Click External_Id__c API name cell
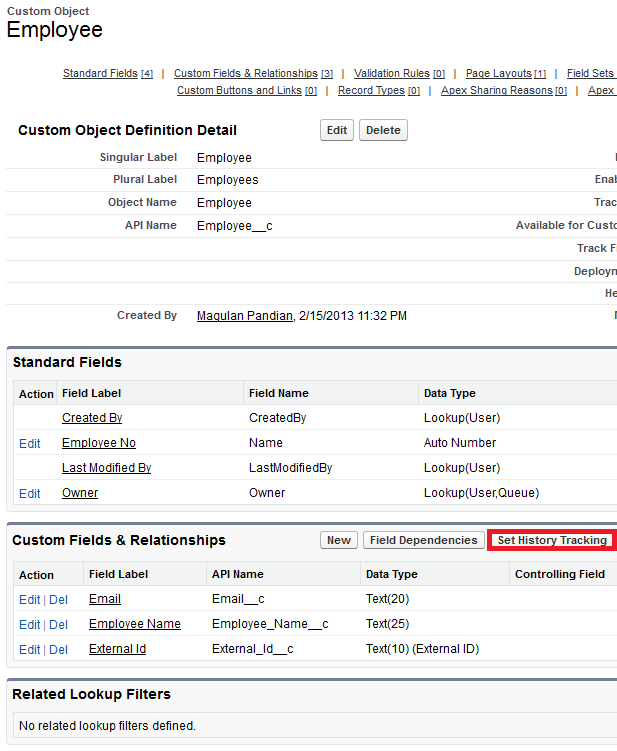The width and height of the screenshot is (617, 751). pyautogui.click(x=252, y=649)
